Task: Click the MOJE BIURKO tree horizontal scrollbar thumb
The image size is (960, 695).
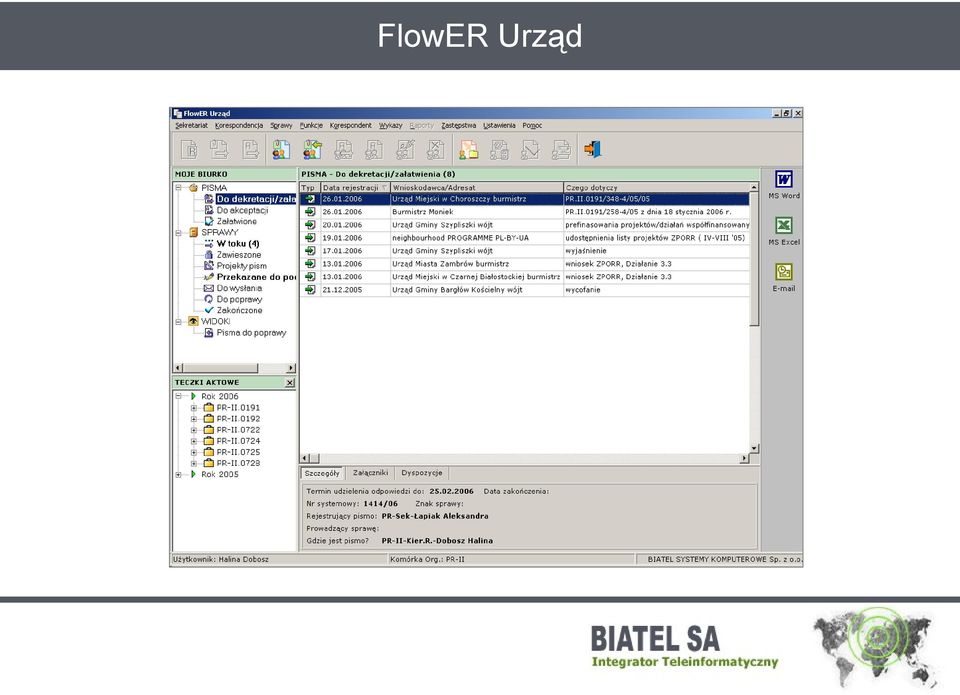Action: click(220, 368)
